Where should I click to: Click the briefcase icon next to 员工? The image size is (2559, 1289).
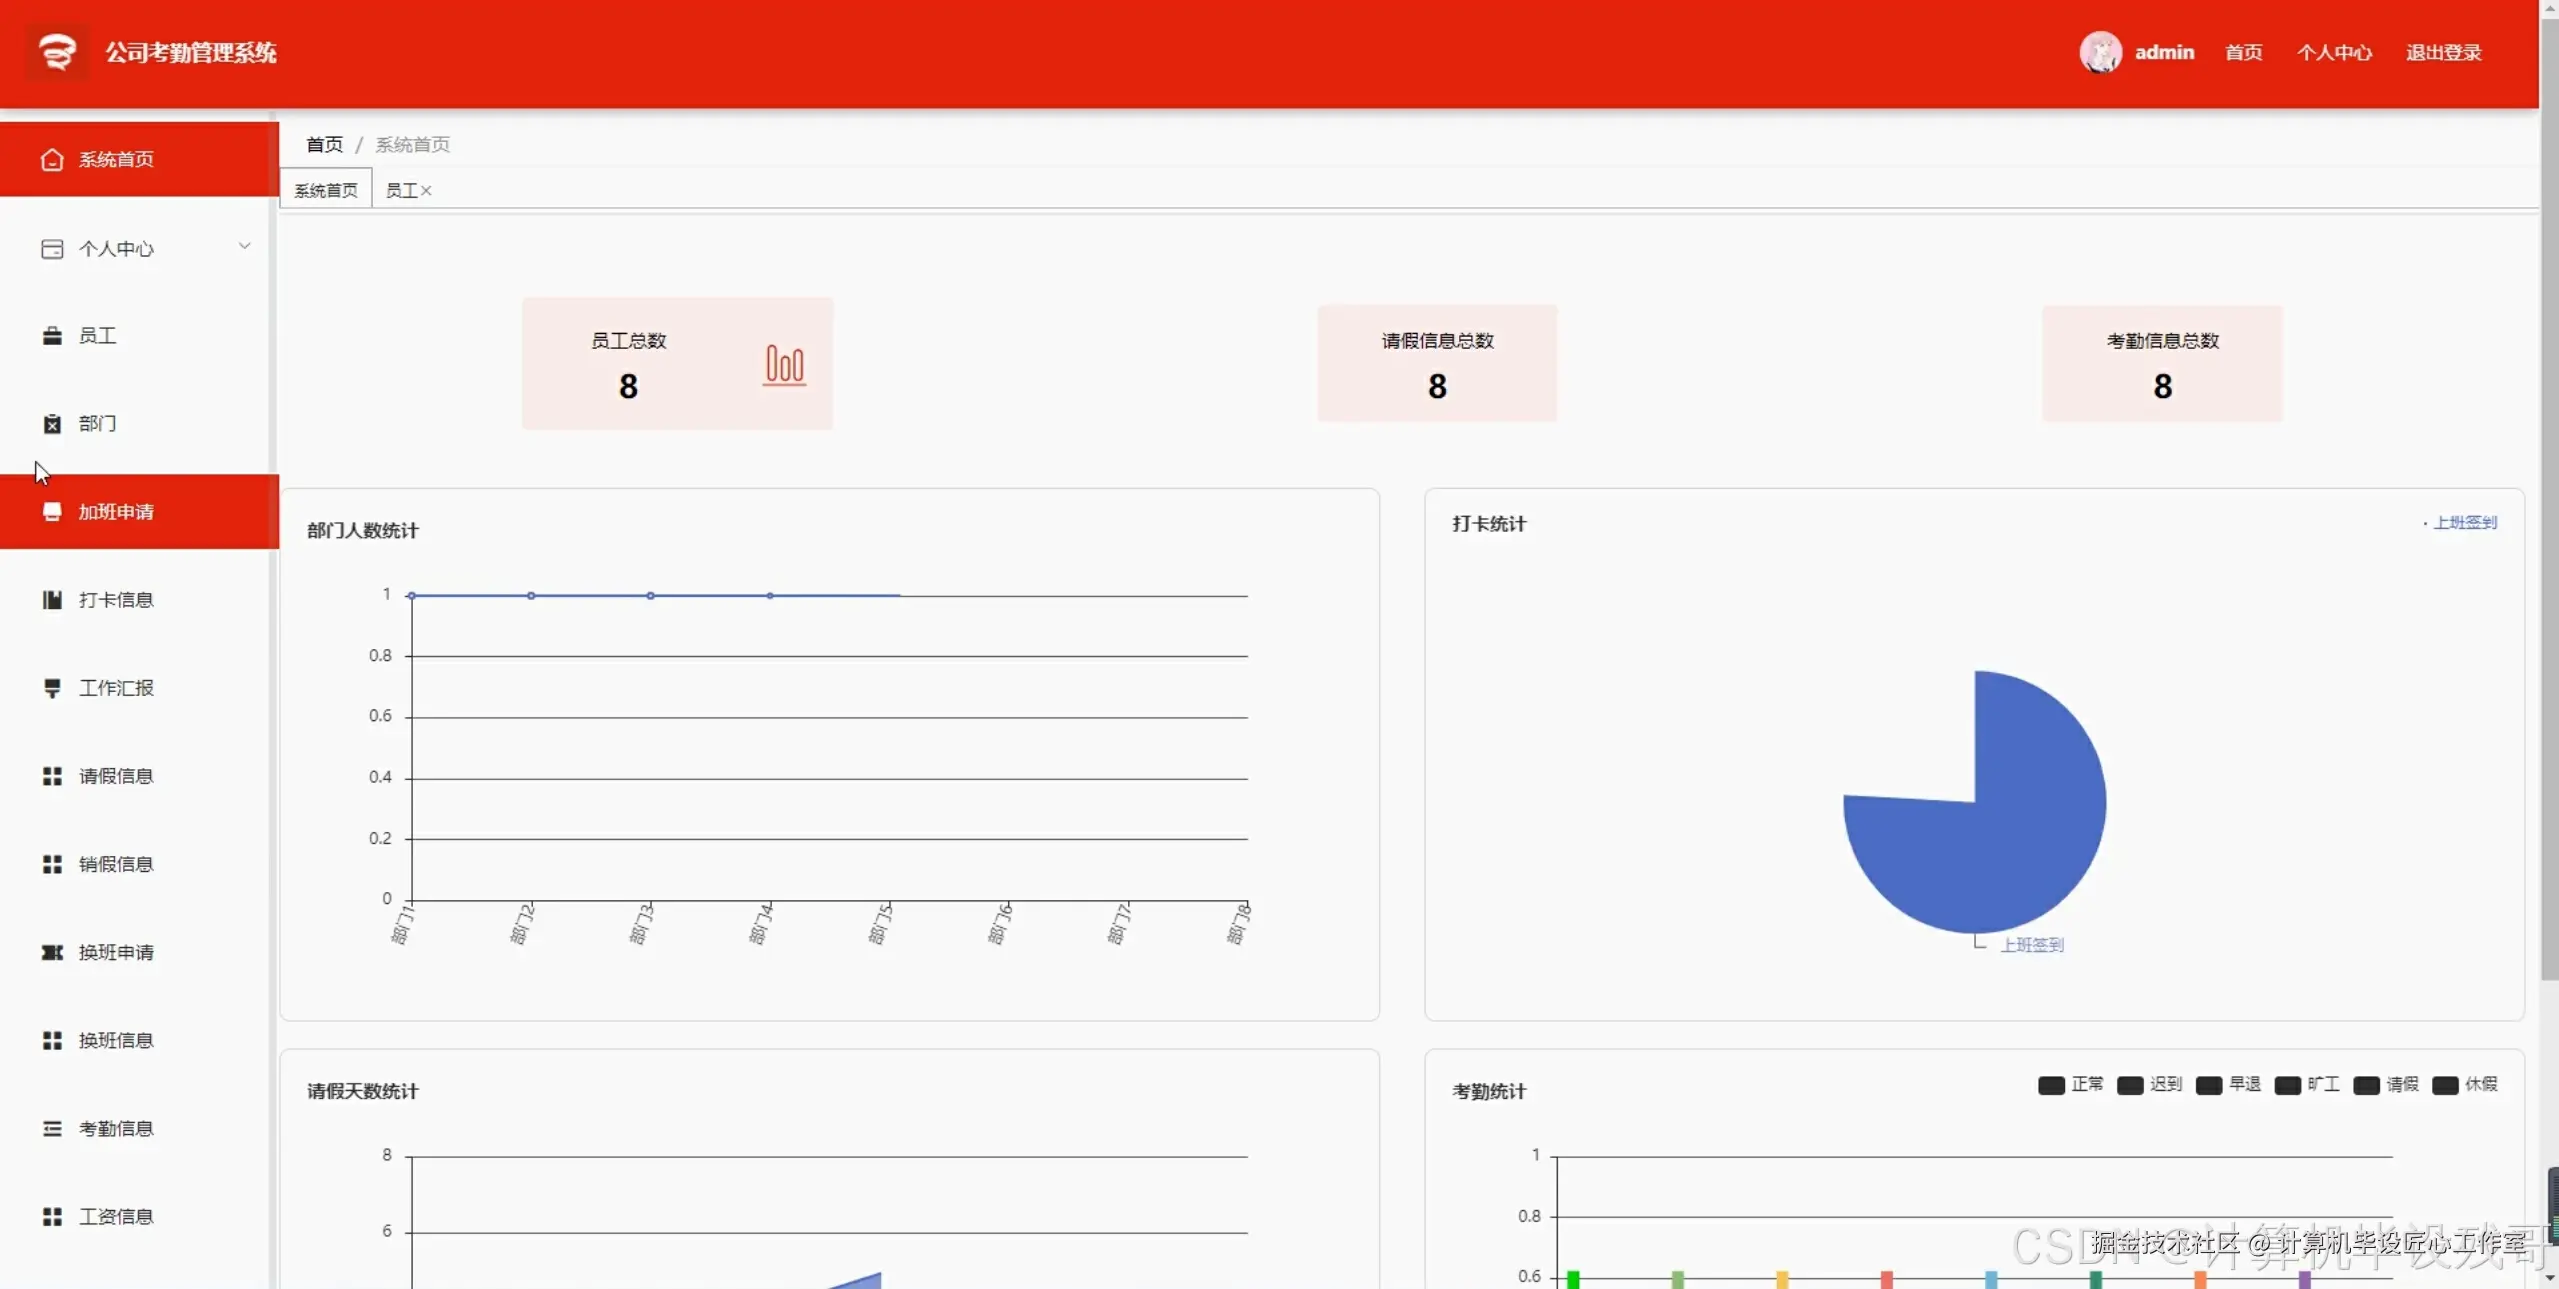(52, 336)
